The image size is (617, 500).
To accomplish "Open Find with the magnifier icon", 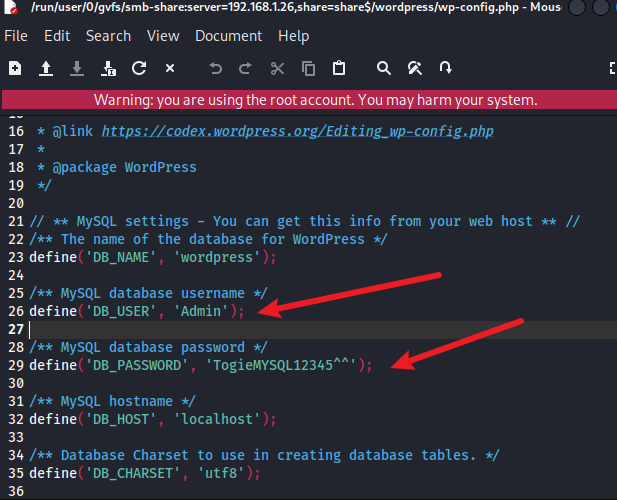I will pos(384,68).
